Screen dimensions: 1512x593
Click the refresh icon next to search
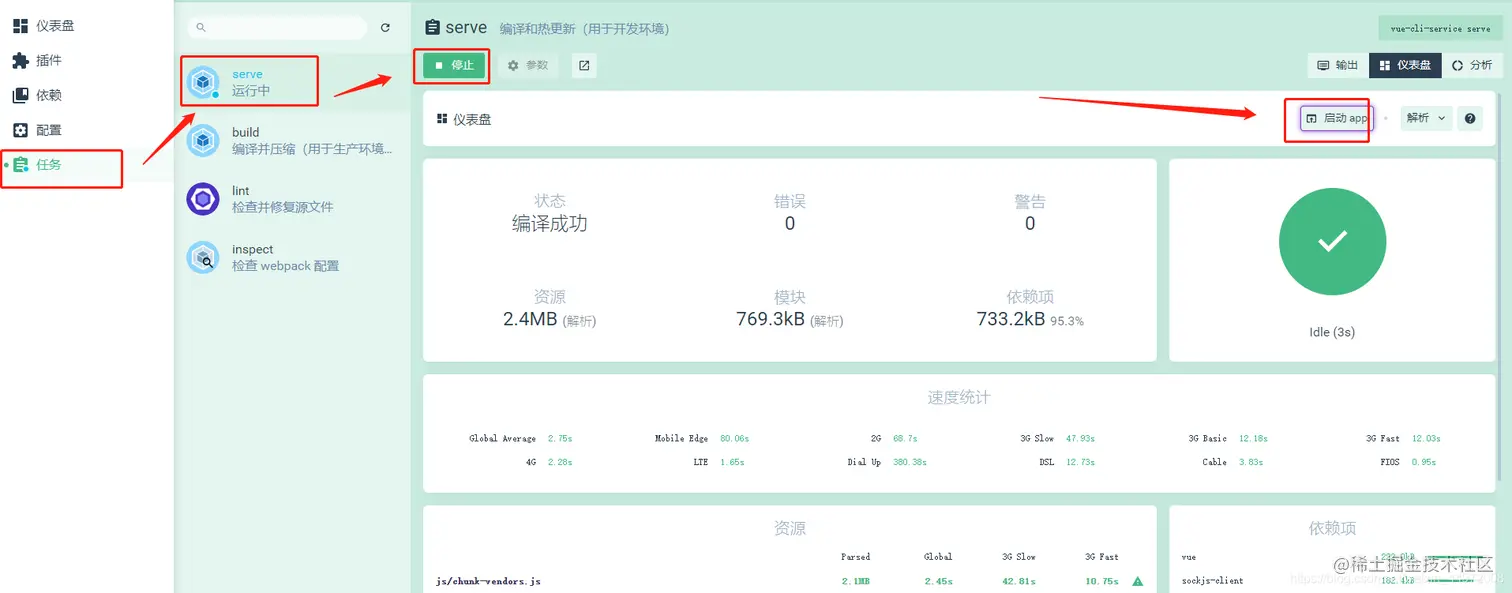pyautogui.click(x=386, y=28)
